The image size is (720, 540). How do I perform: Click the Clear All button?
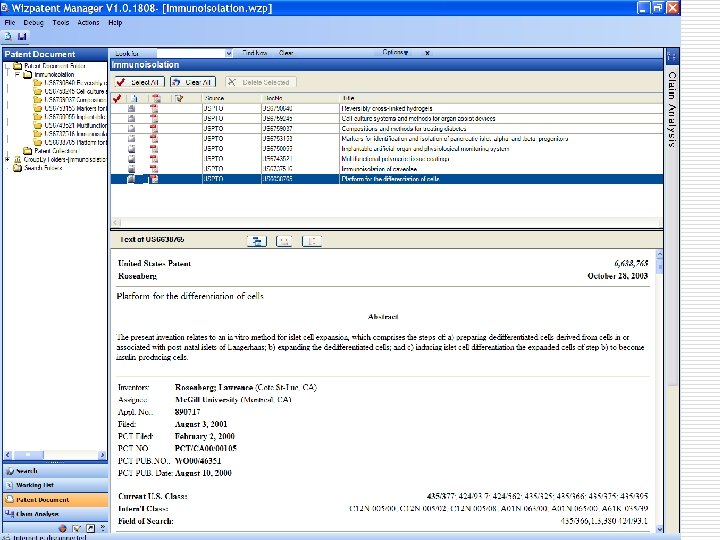tap(192, 82)
